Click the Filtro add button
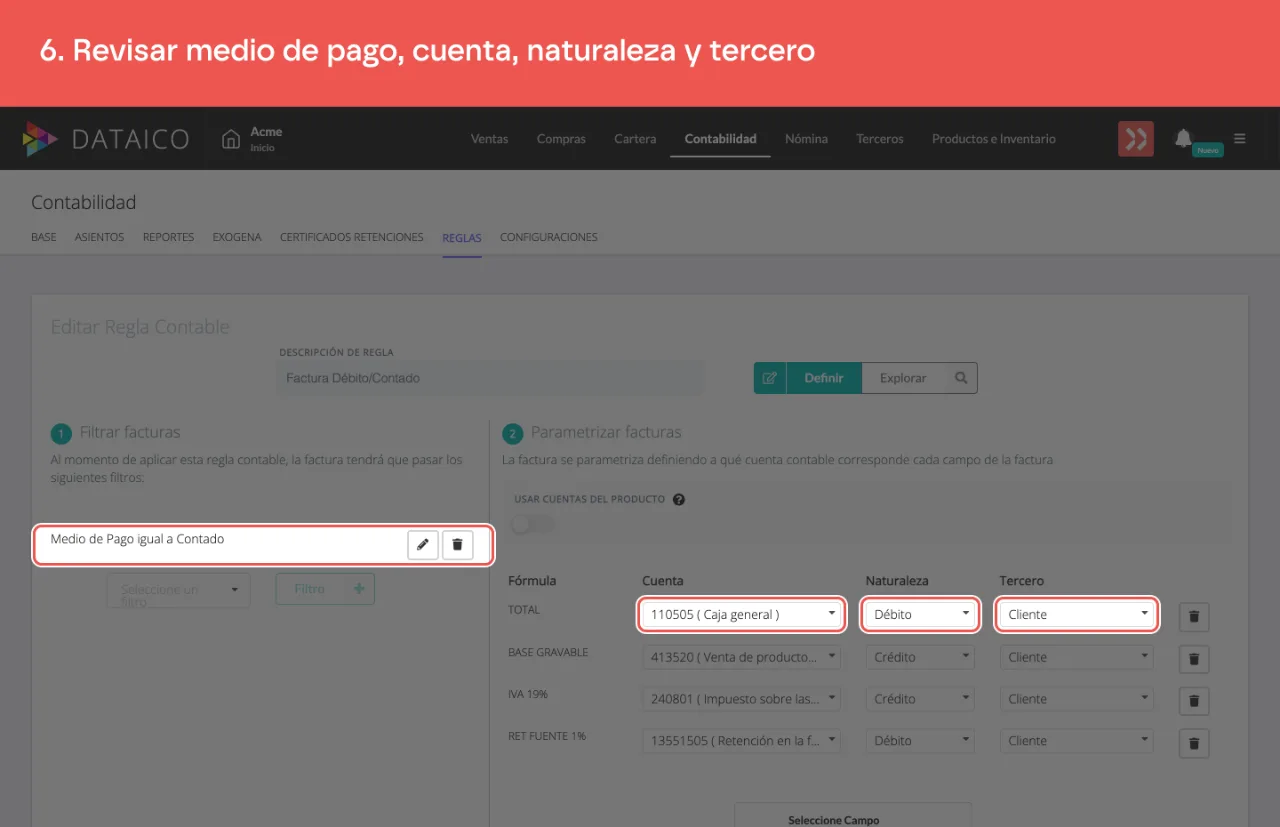1280x827 pixels. tap(325, 589)
